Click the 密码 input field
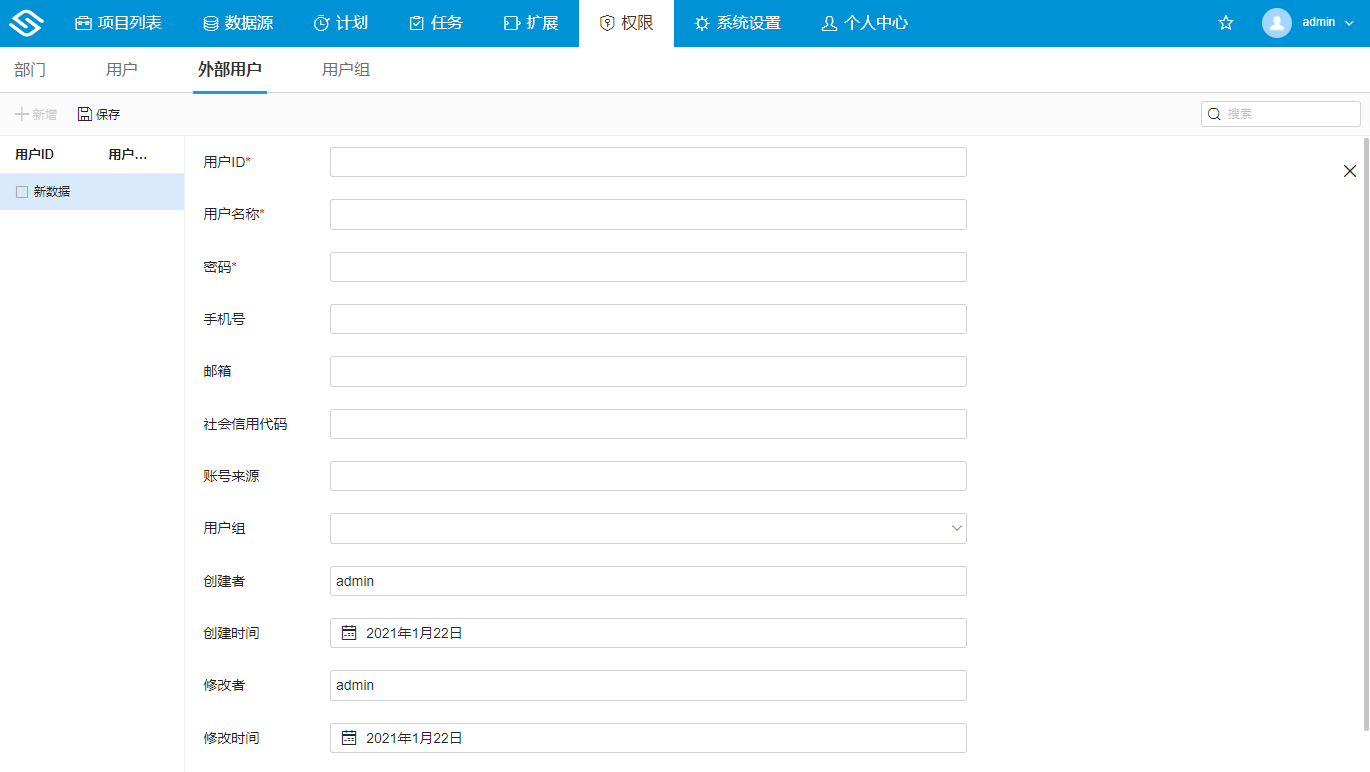Image resolution: width=1370 pixels, height=772 pixels. [x=648, y=267]
